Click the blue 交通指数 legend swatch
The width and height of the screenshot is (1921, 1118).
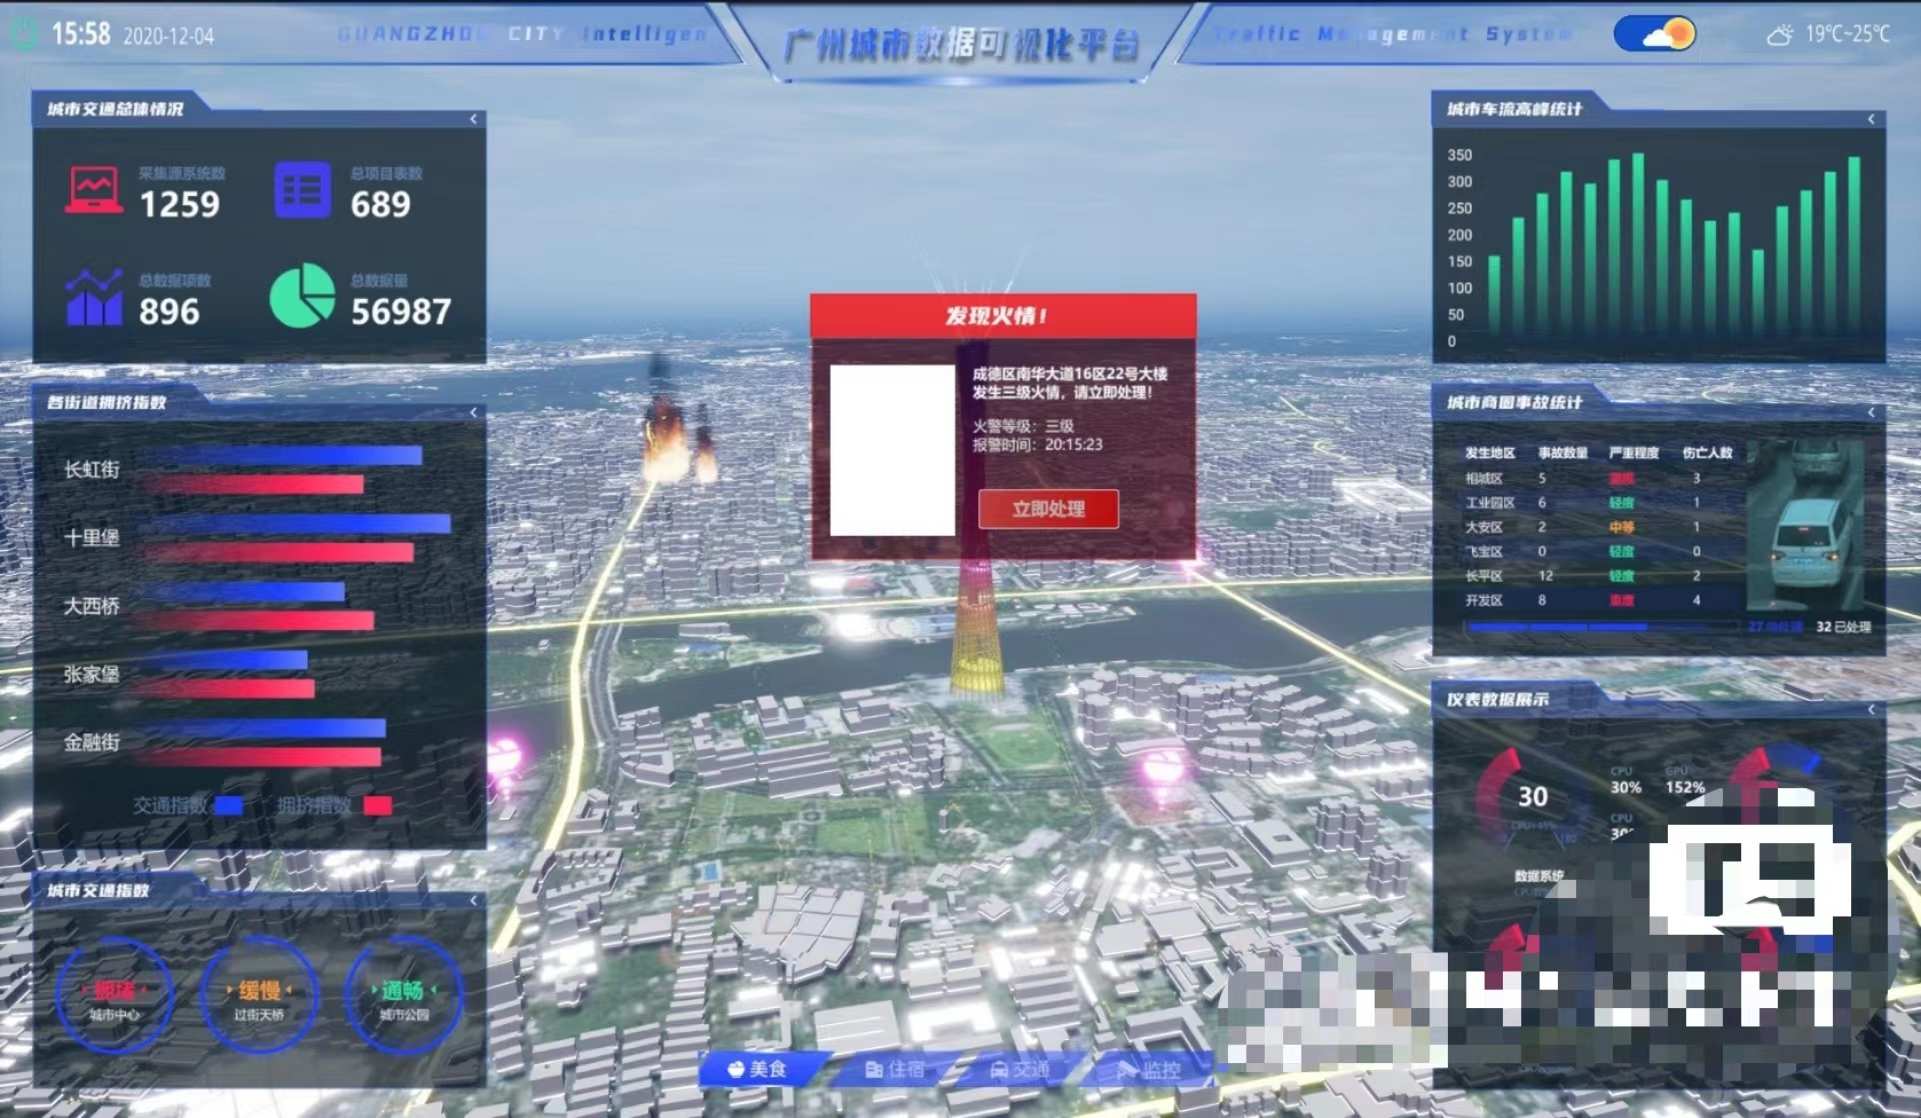[229, 806]
